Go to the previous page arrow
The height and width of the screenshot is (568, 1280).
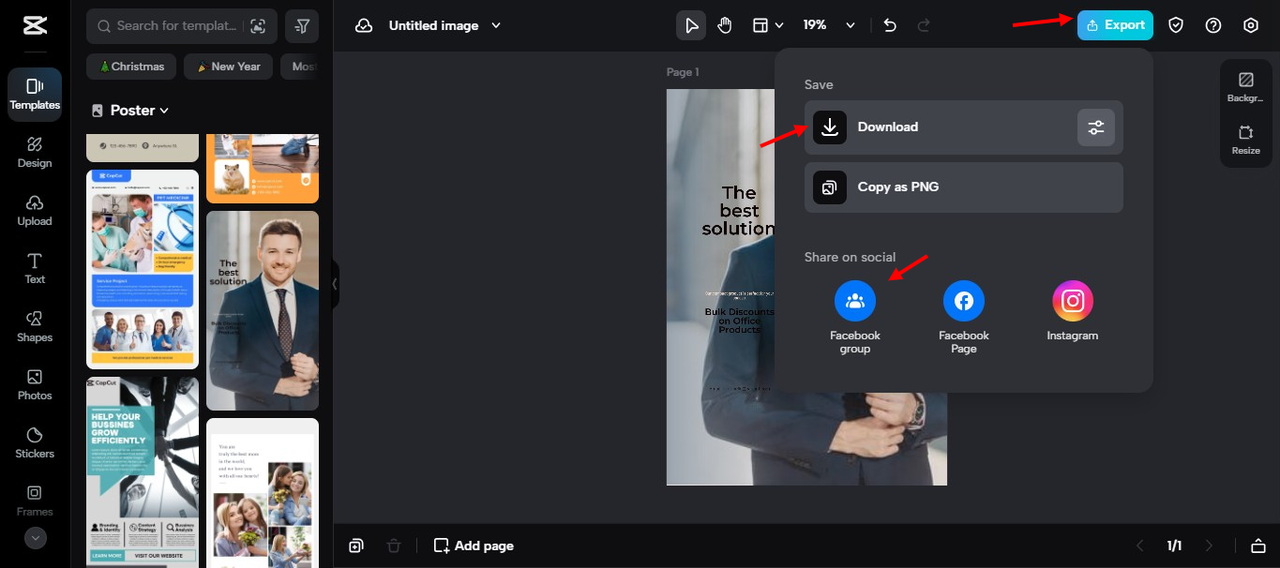(1140, 545)
